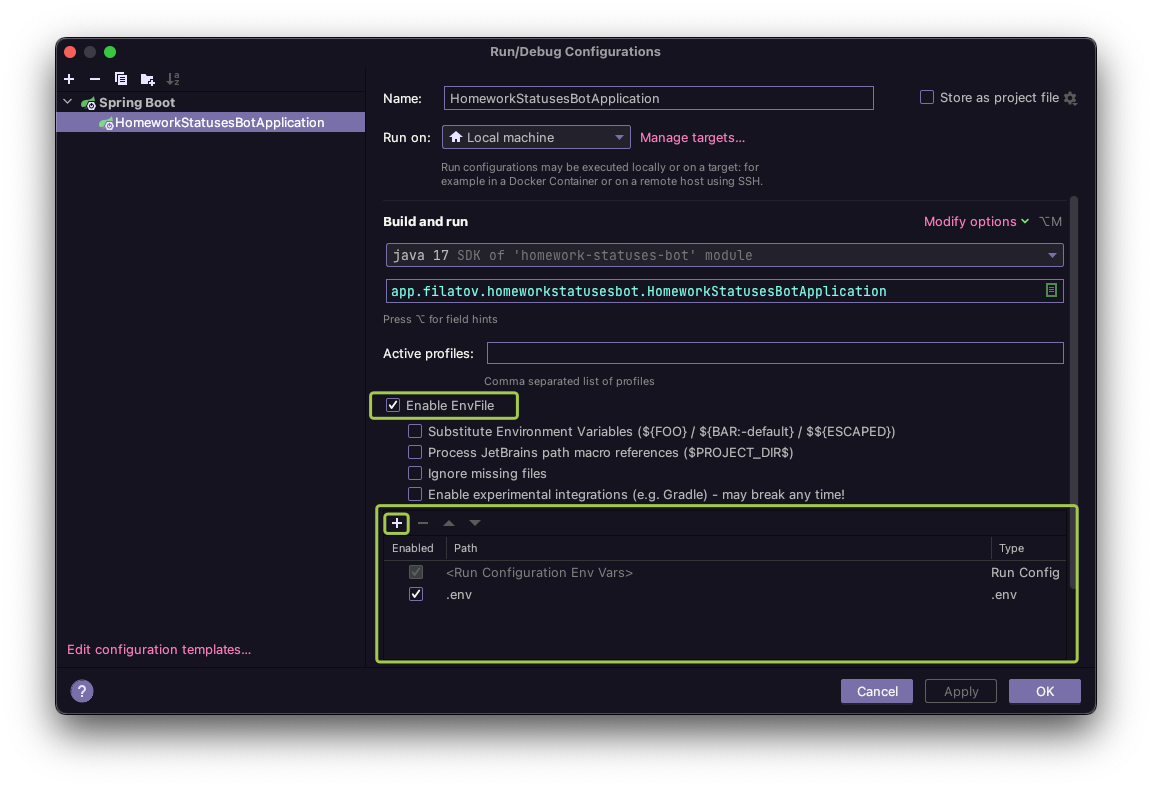This screenshot has height=788, width=1152.
Task: Click the Cancel button
Action: pyautogui.click(x=877, y=691)
